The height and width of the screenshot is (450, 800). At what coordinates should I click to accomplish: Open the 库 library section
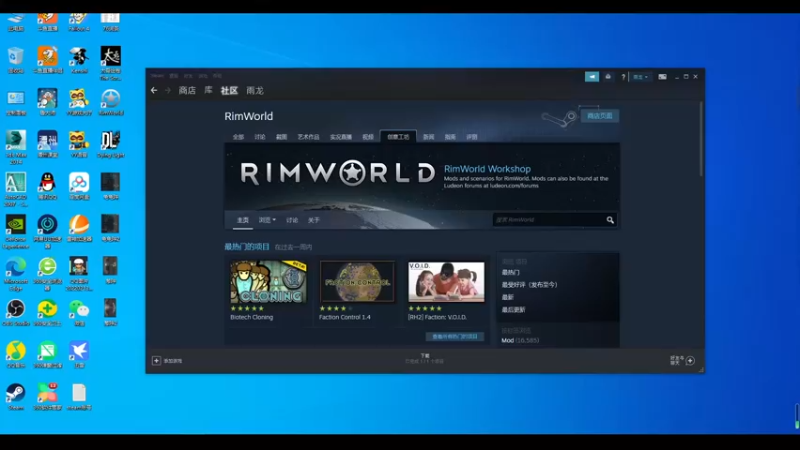[208, 90]
